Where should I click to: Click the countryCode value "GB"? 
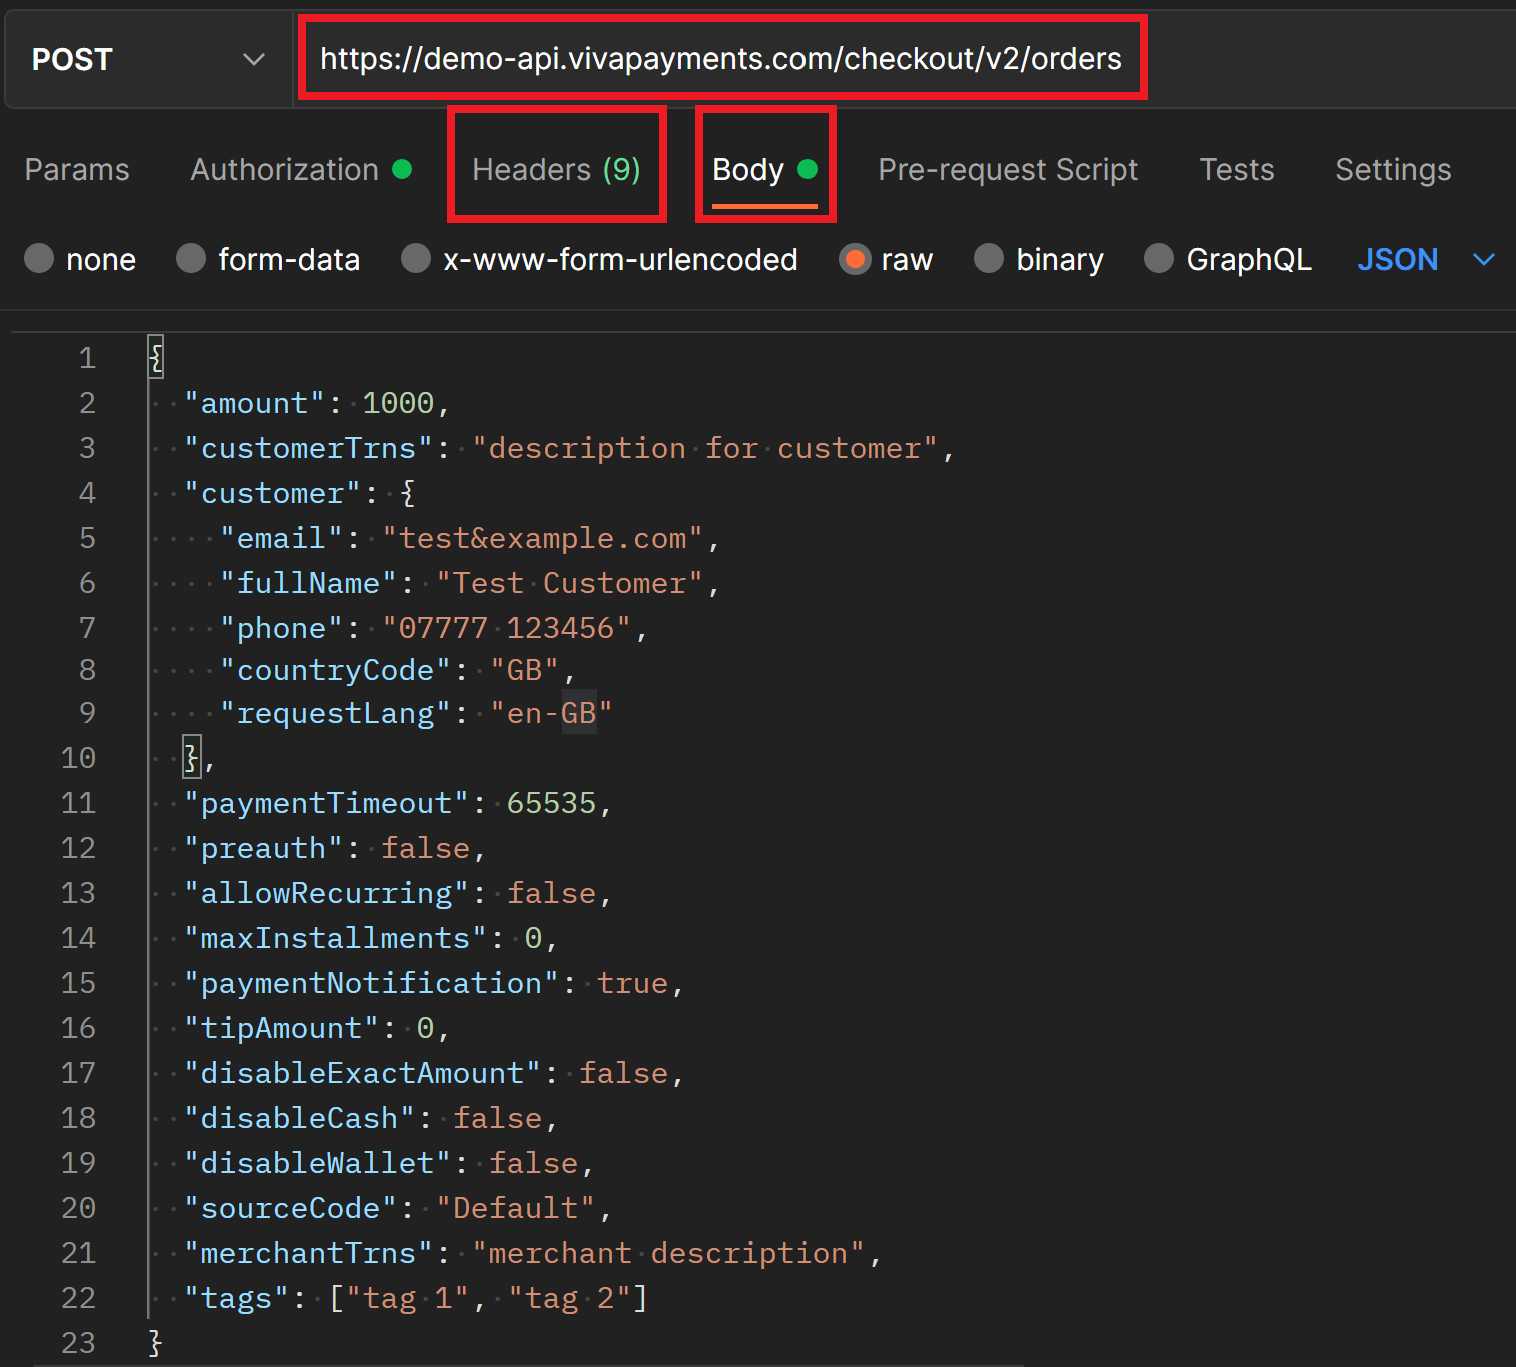tap(525, 670)
